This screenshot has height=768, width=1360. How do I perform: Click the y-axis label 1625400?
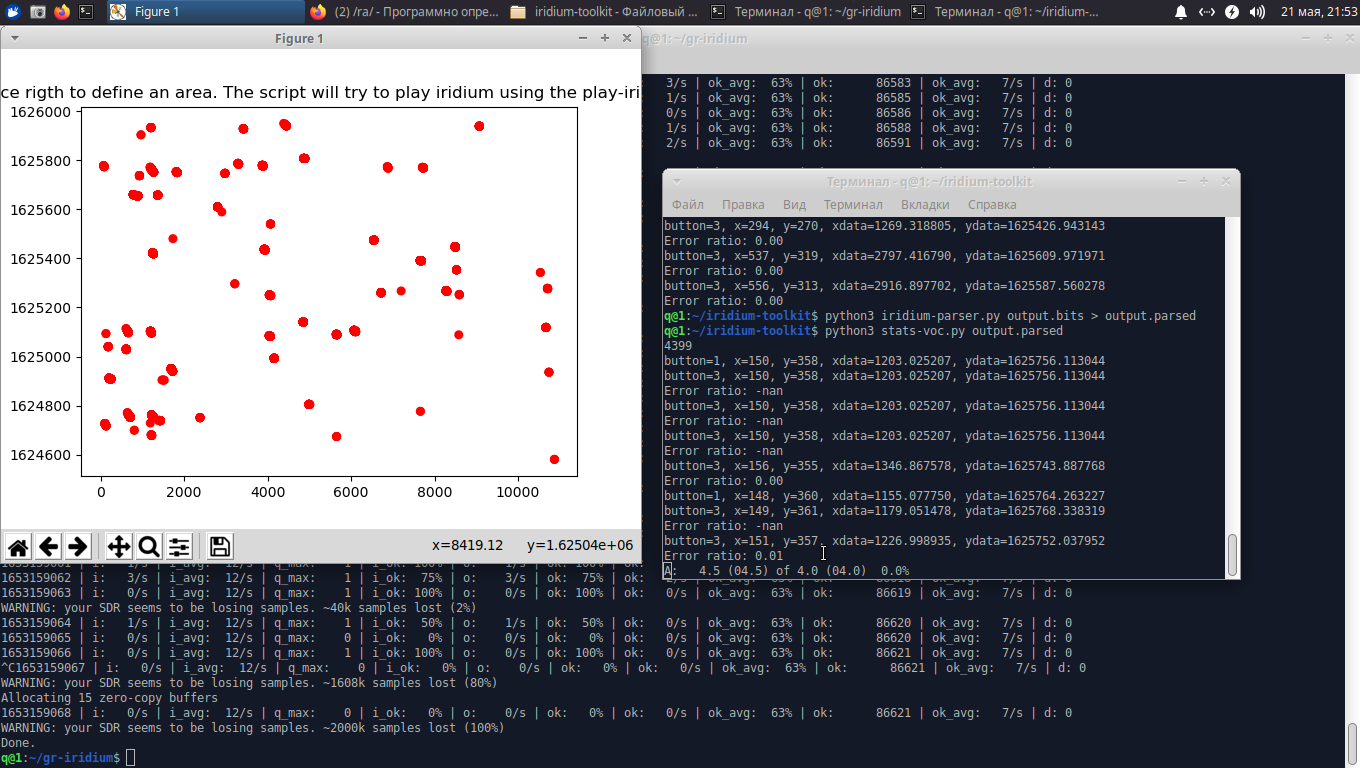coord(41,259)
